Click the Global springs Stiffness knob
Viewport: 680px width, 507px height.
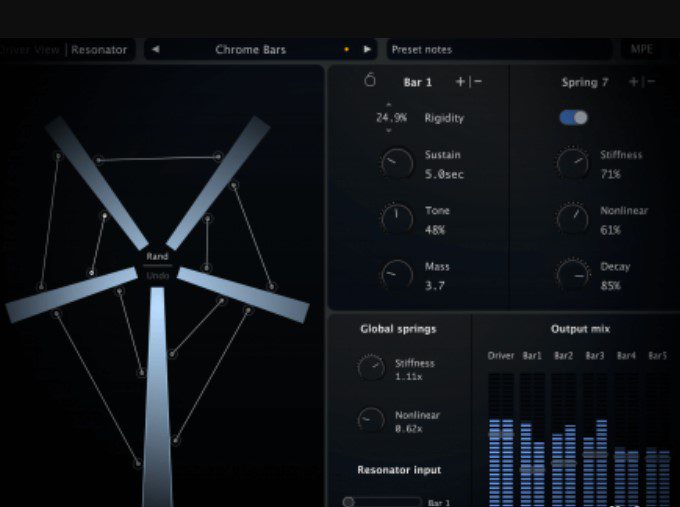click(371, 368)
